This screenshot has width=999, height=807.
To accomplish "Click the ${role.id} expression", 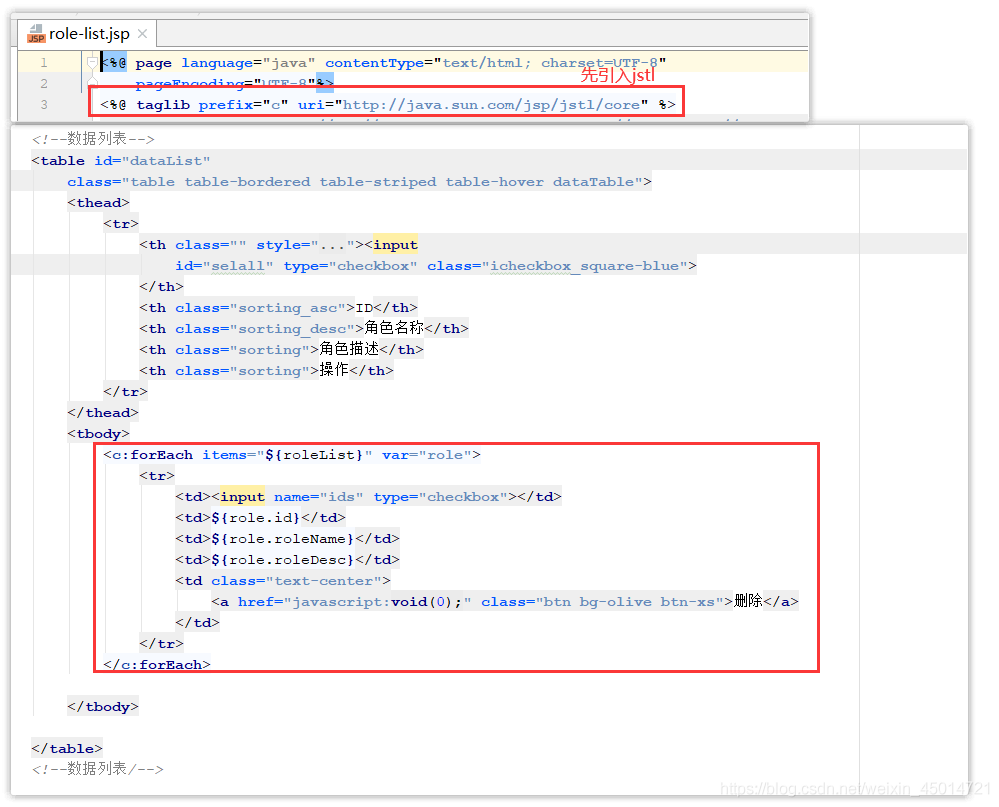I will pyautogui.click(x=256, y=518).
